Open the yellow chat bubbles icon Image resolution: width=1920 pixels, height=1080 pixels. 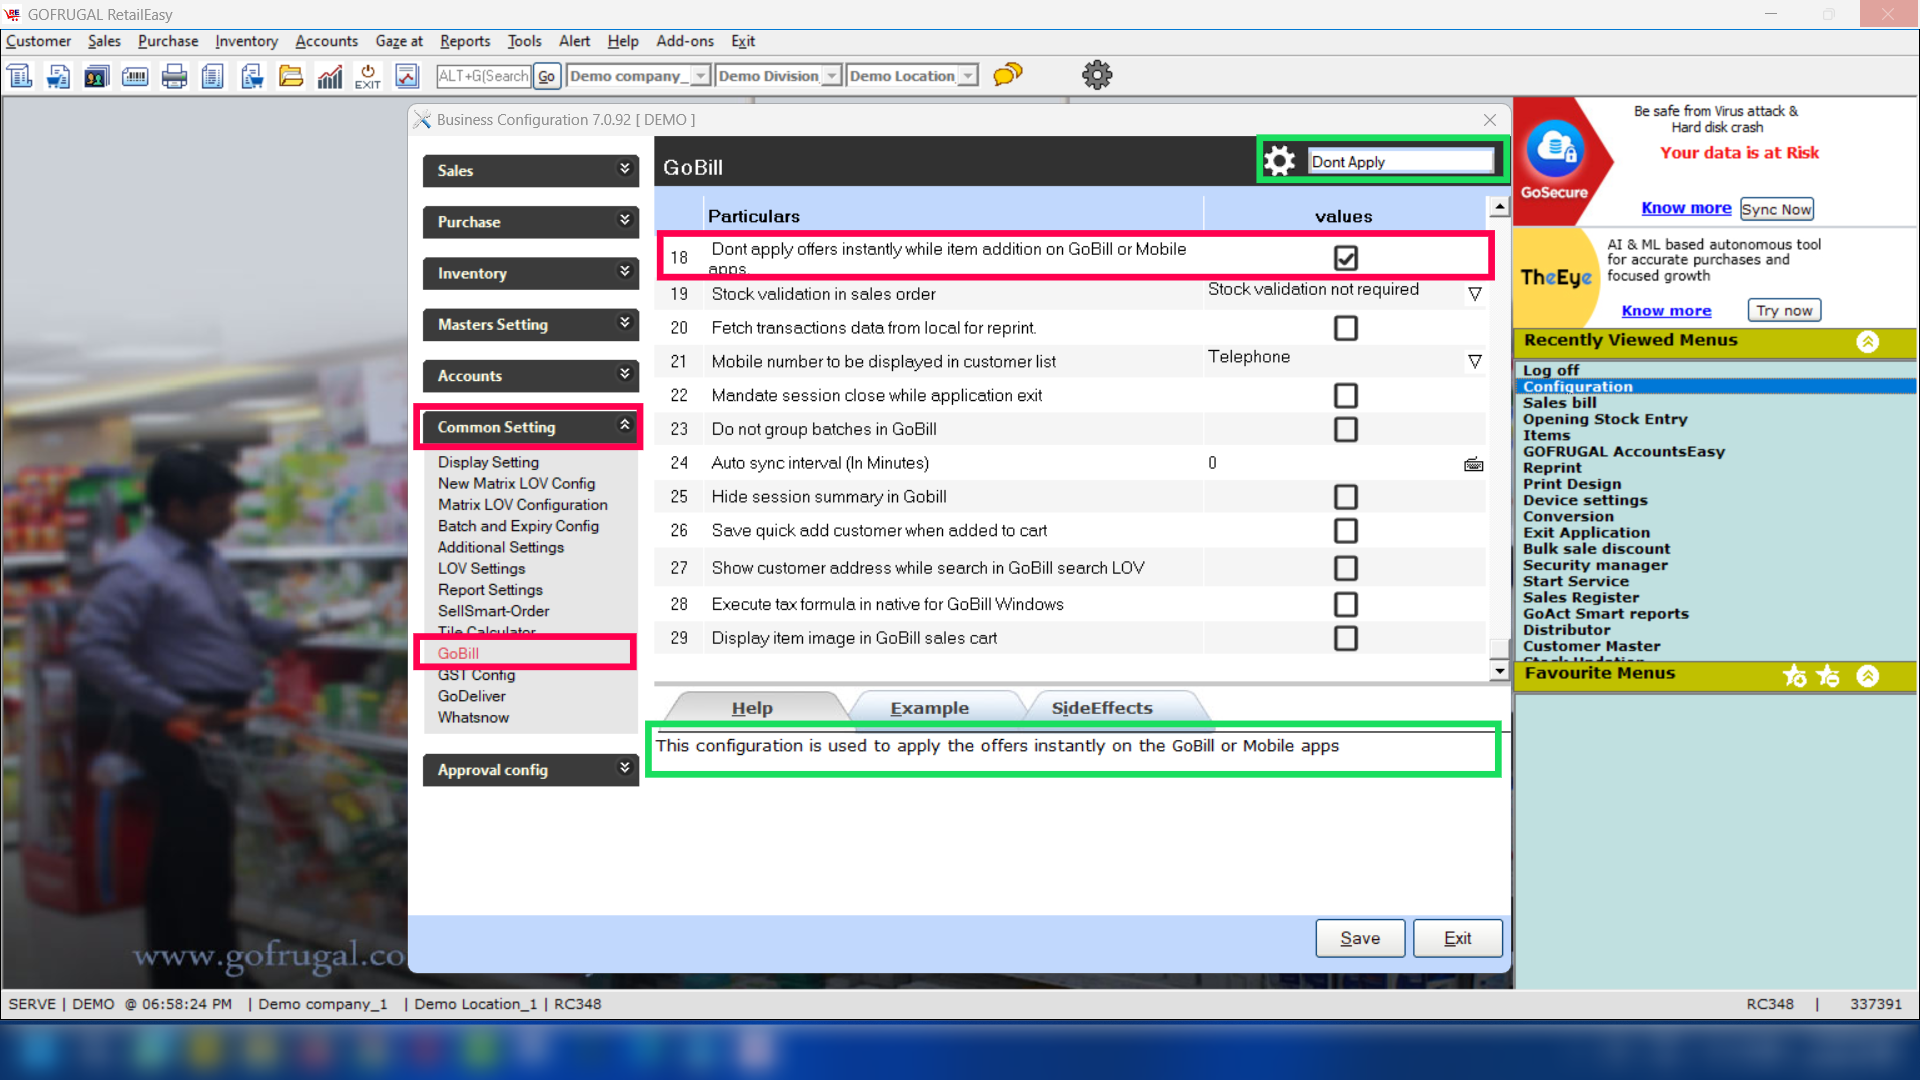(1007, 75)
